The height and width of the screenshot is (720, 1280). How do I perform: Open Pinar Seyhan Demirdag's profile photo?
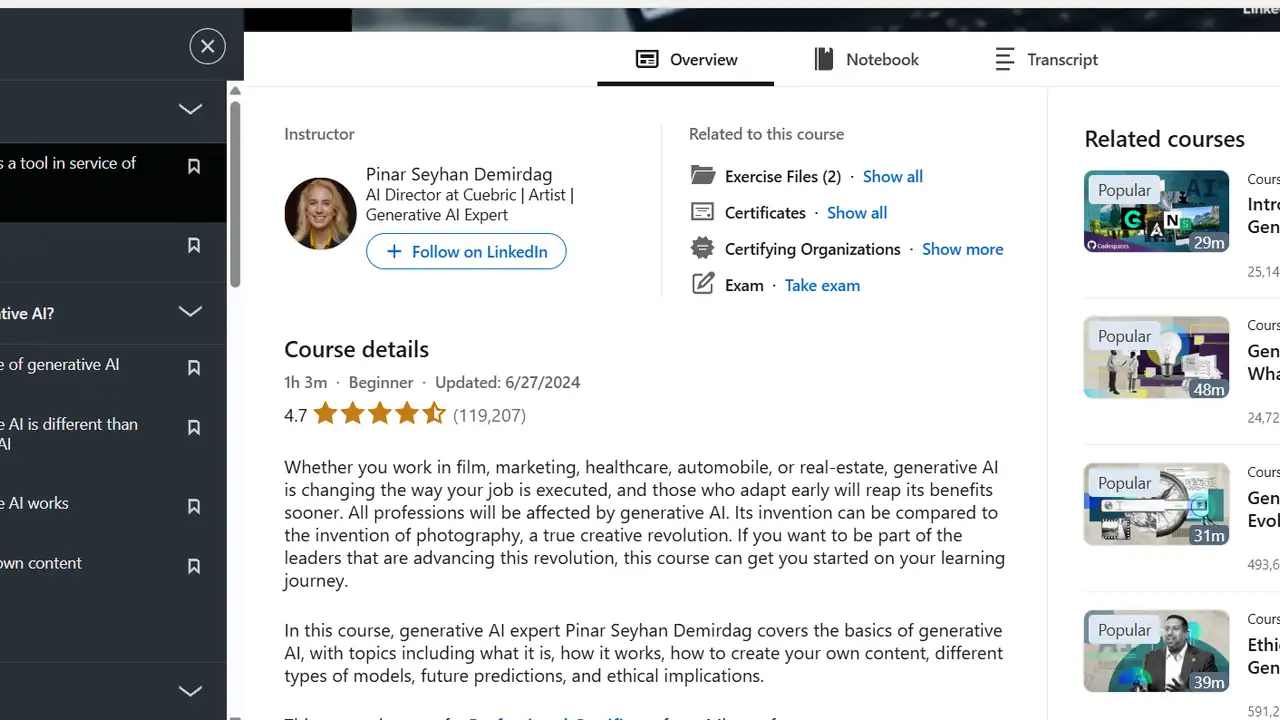pos(320,214)
